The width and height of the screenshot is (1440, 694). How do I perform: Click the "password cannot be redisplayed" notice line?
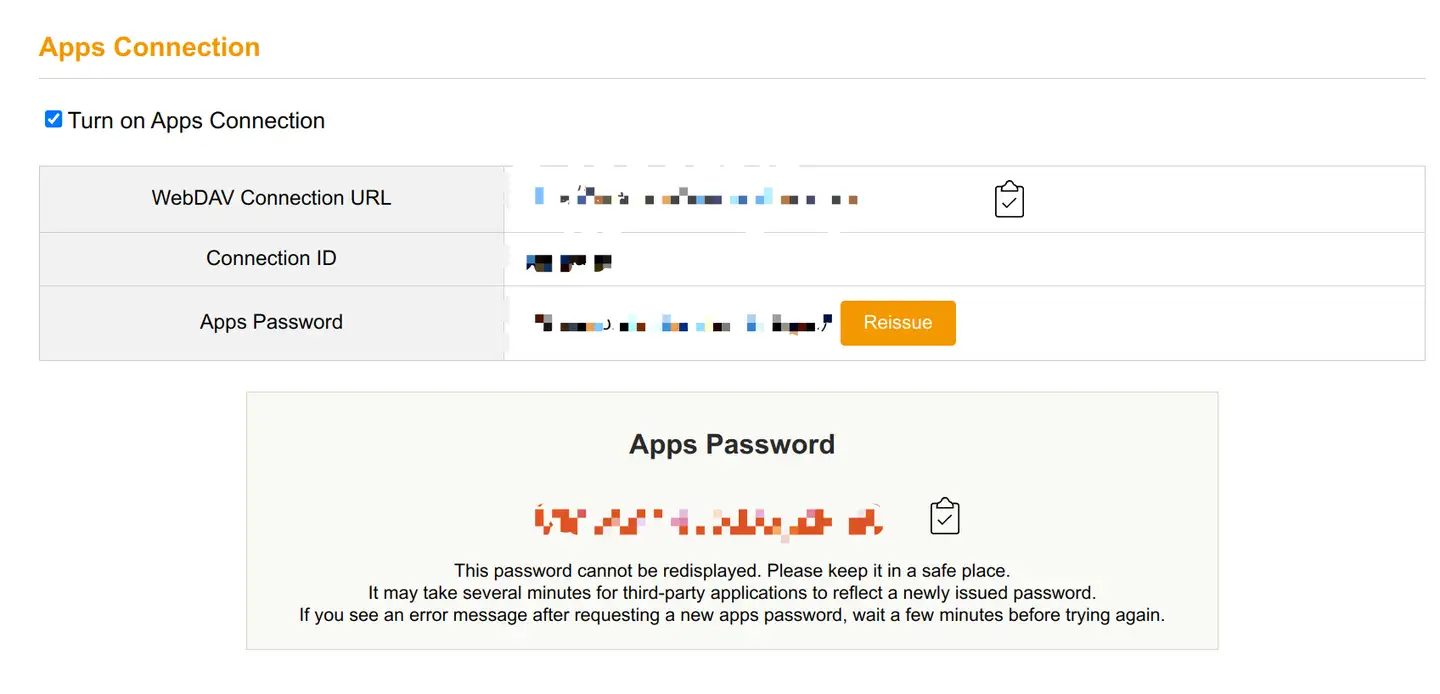point(732,571)
